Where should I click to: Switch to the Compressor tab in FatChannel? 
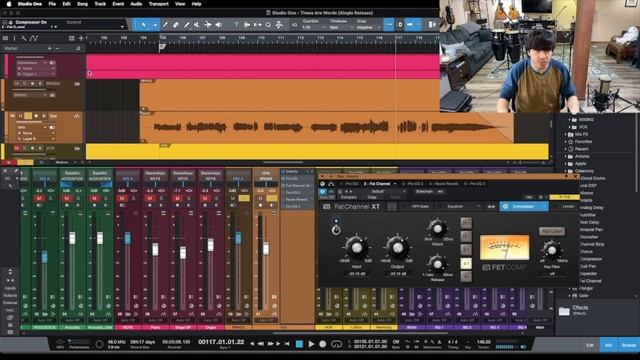coord(524,207)
